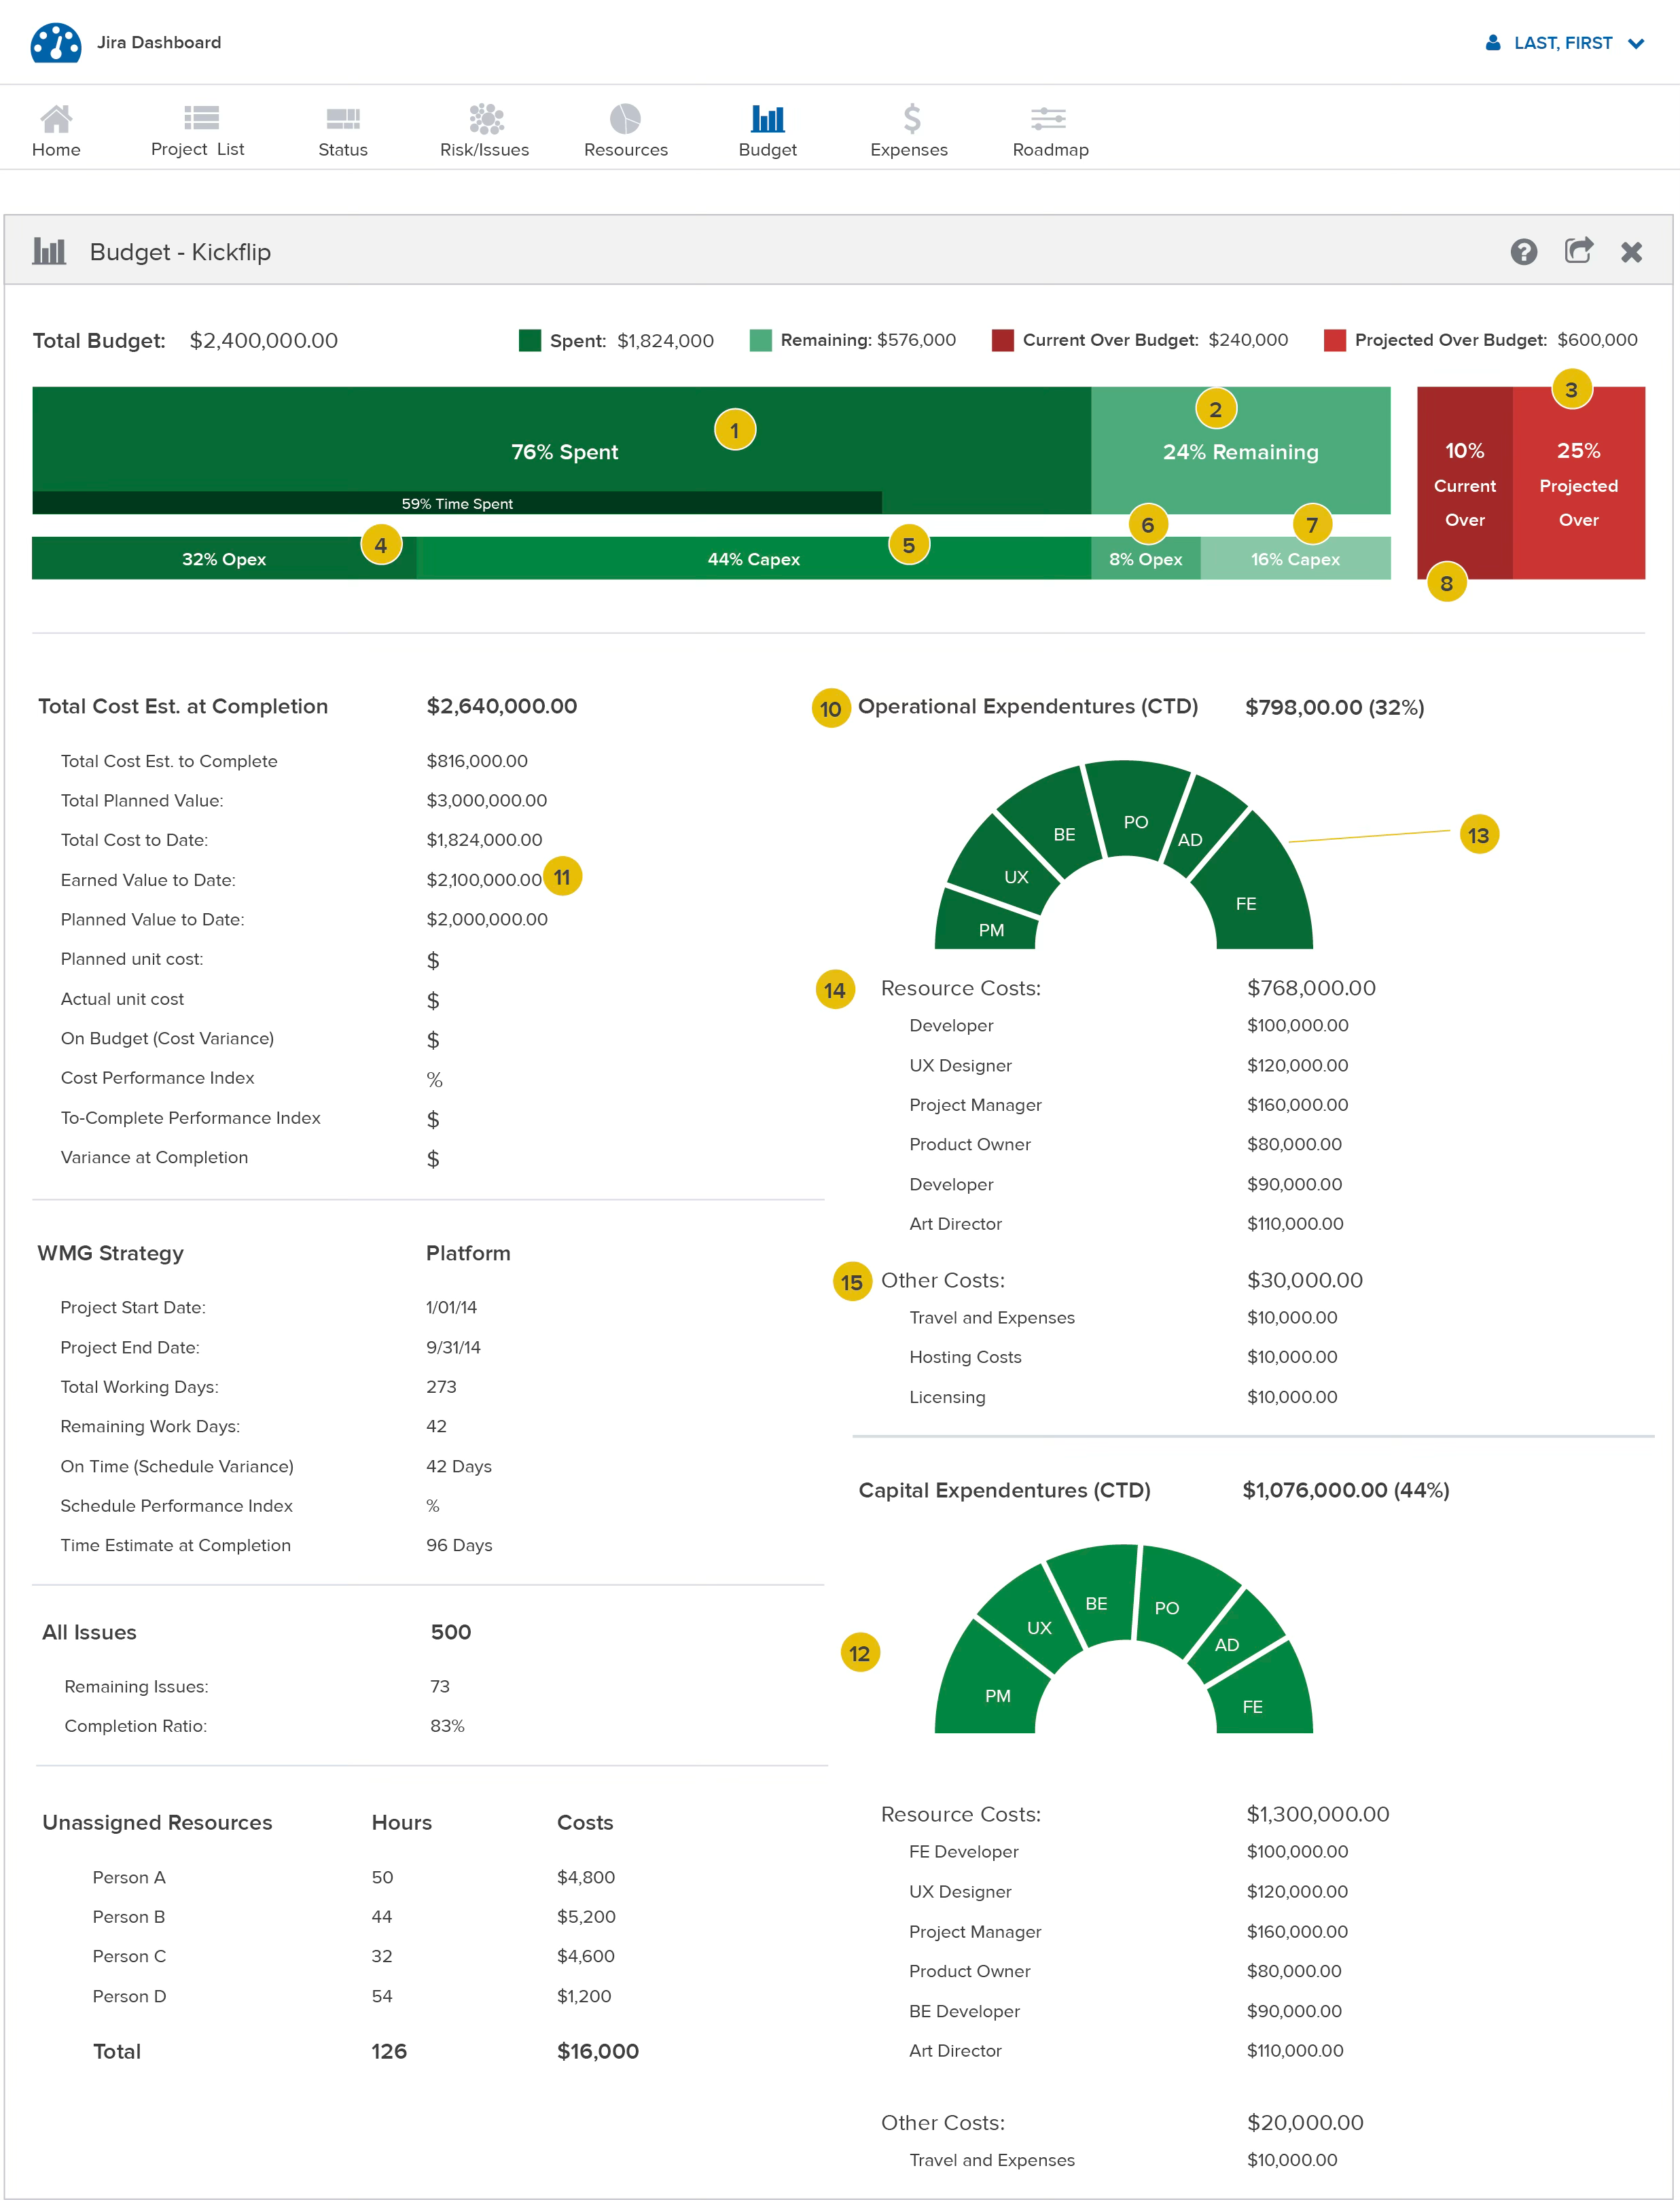This screenshot has height=2200, width=1680.
Task: Click the Projected Over Budget red swatch
Action: pos(1334,341)
